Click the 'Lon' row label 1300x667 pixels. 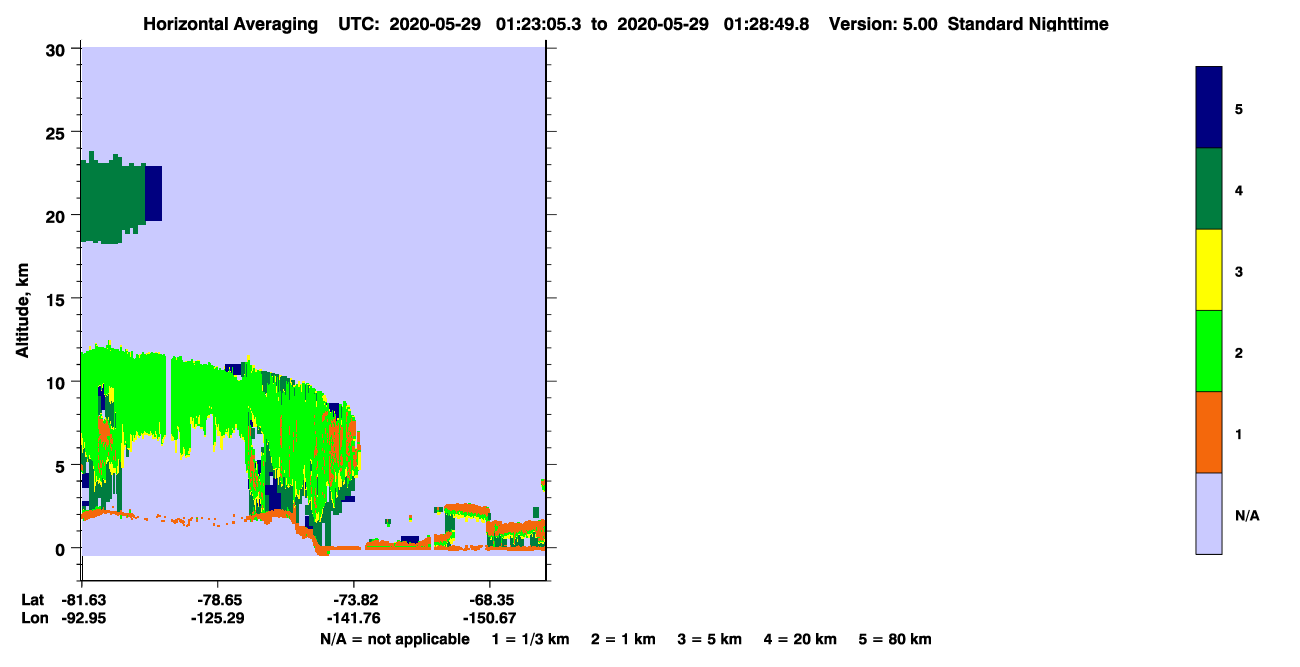[x=34, y=618]
